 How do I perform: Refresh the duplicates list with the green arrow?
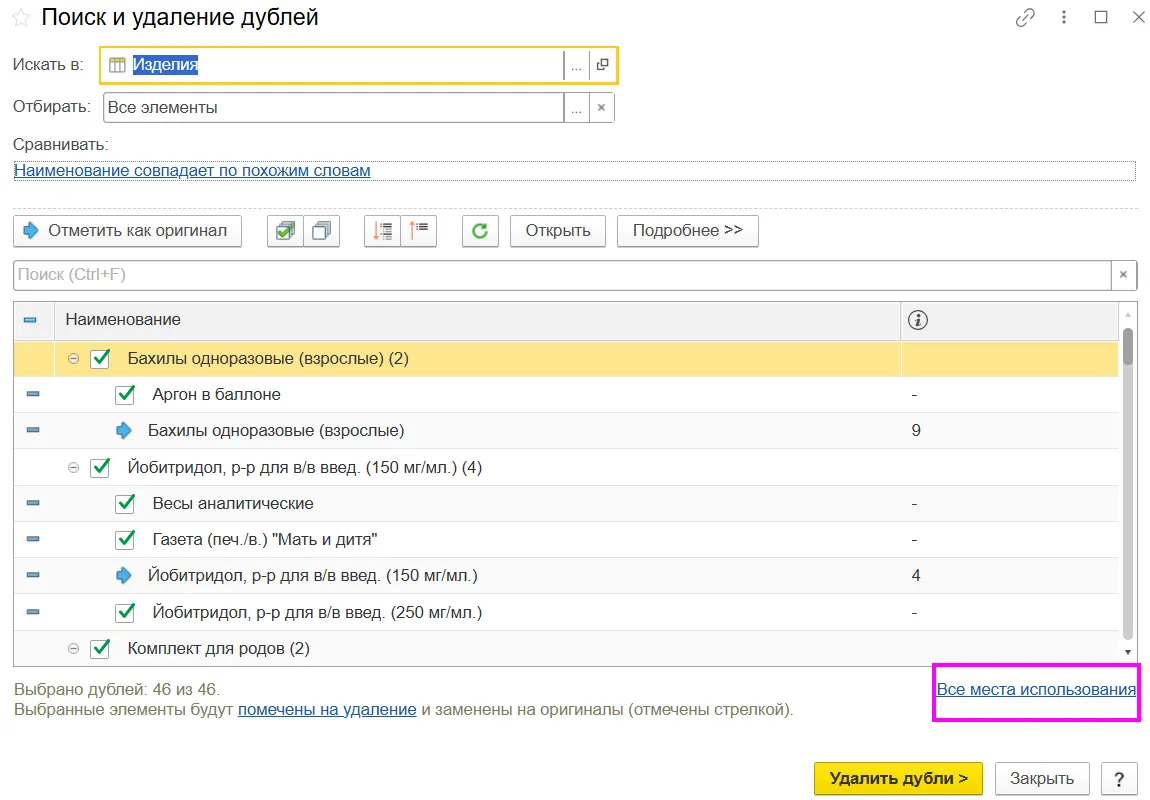click(x=480, y=231)
